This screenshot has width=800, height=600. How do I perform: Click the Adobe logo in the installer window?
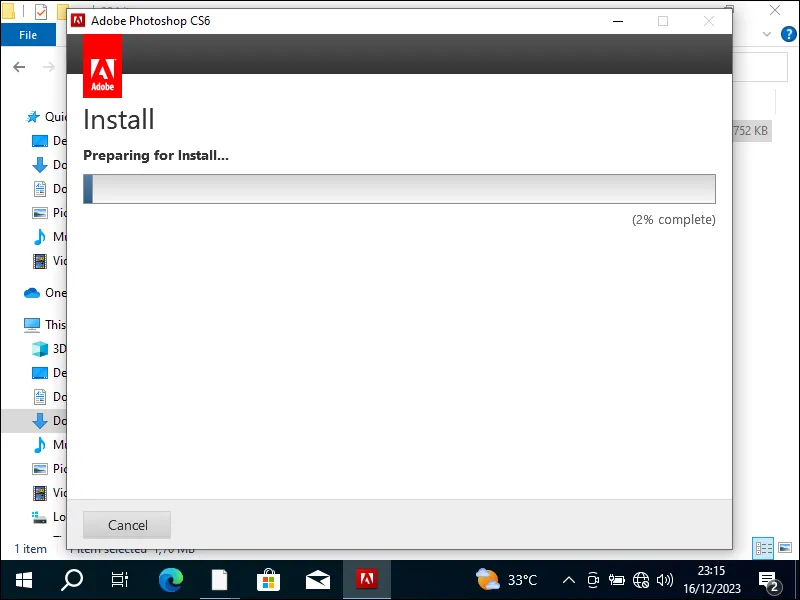[x=101, y=66]
